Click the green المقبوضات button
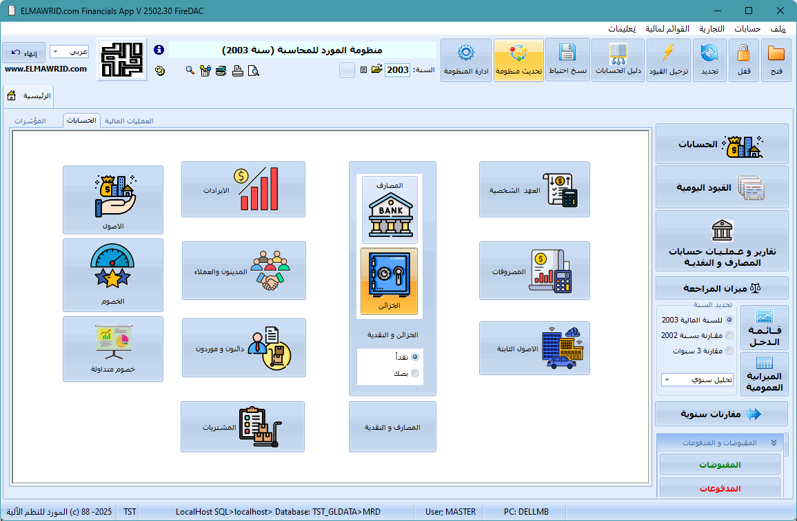Screen dimensions: 797x521 click(720, 465)
